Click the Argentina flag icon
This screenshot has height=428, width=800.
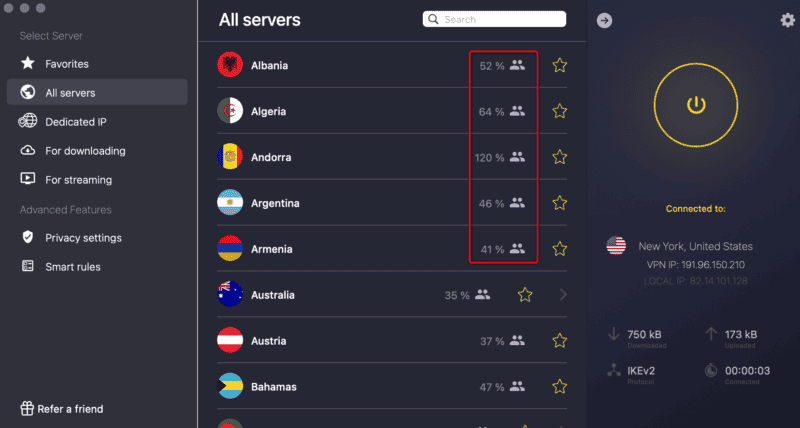[x=230, y=203]
